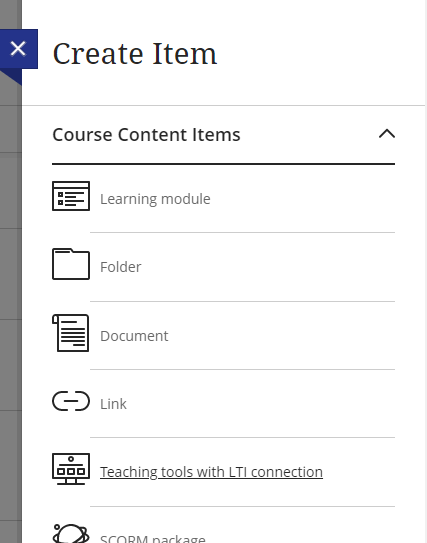Select the LTI teaching tools monitor icon
Screen dimensions: 427x543
pos(71,469)
